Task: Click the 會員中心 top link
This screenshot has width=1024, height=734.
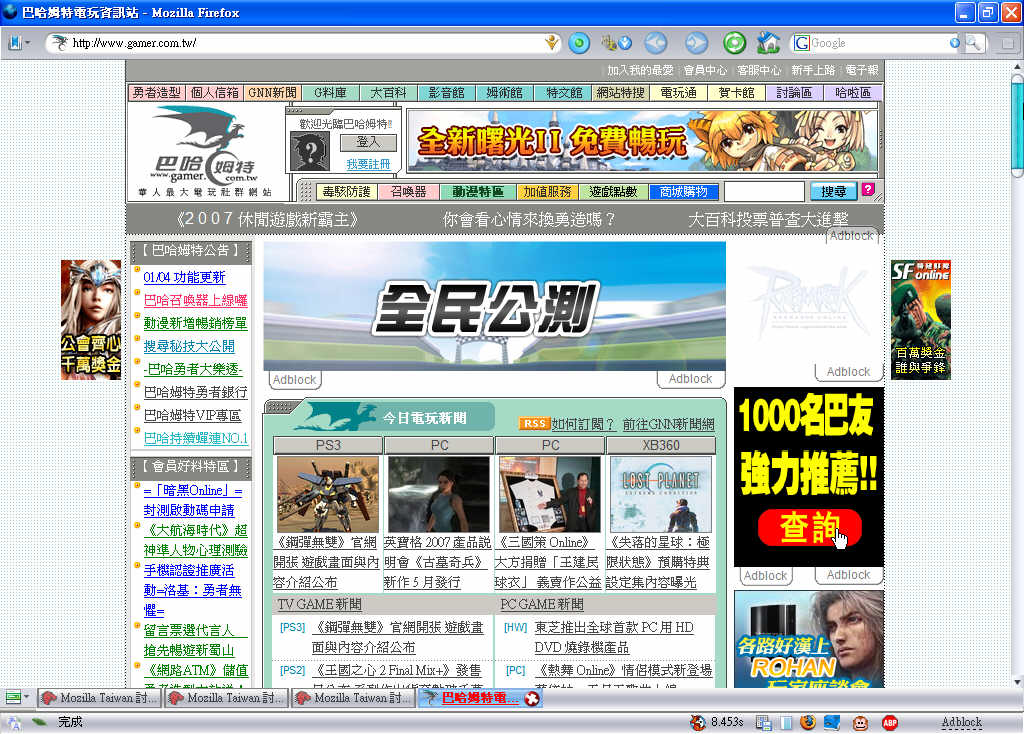Action: pos(705,70)
